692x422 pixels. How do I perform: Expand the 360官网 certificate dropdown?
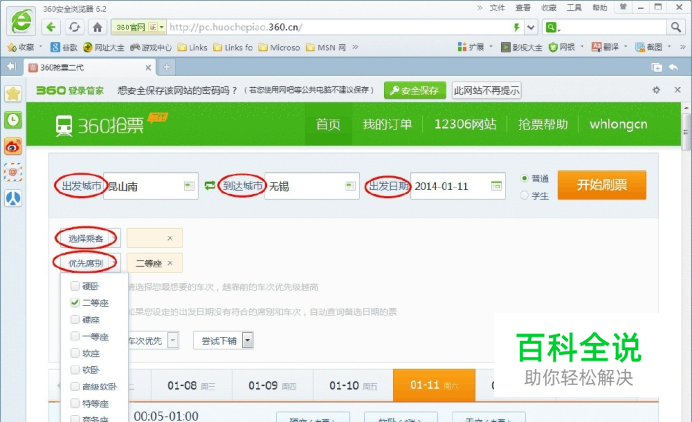162,27
